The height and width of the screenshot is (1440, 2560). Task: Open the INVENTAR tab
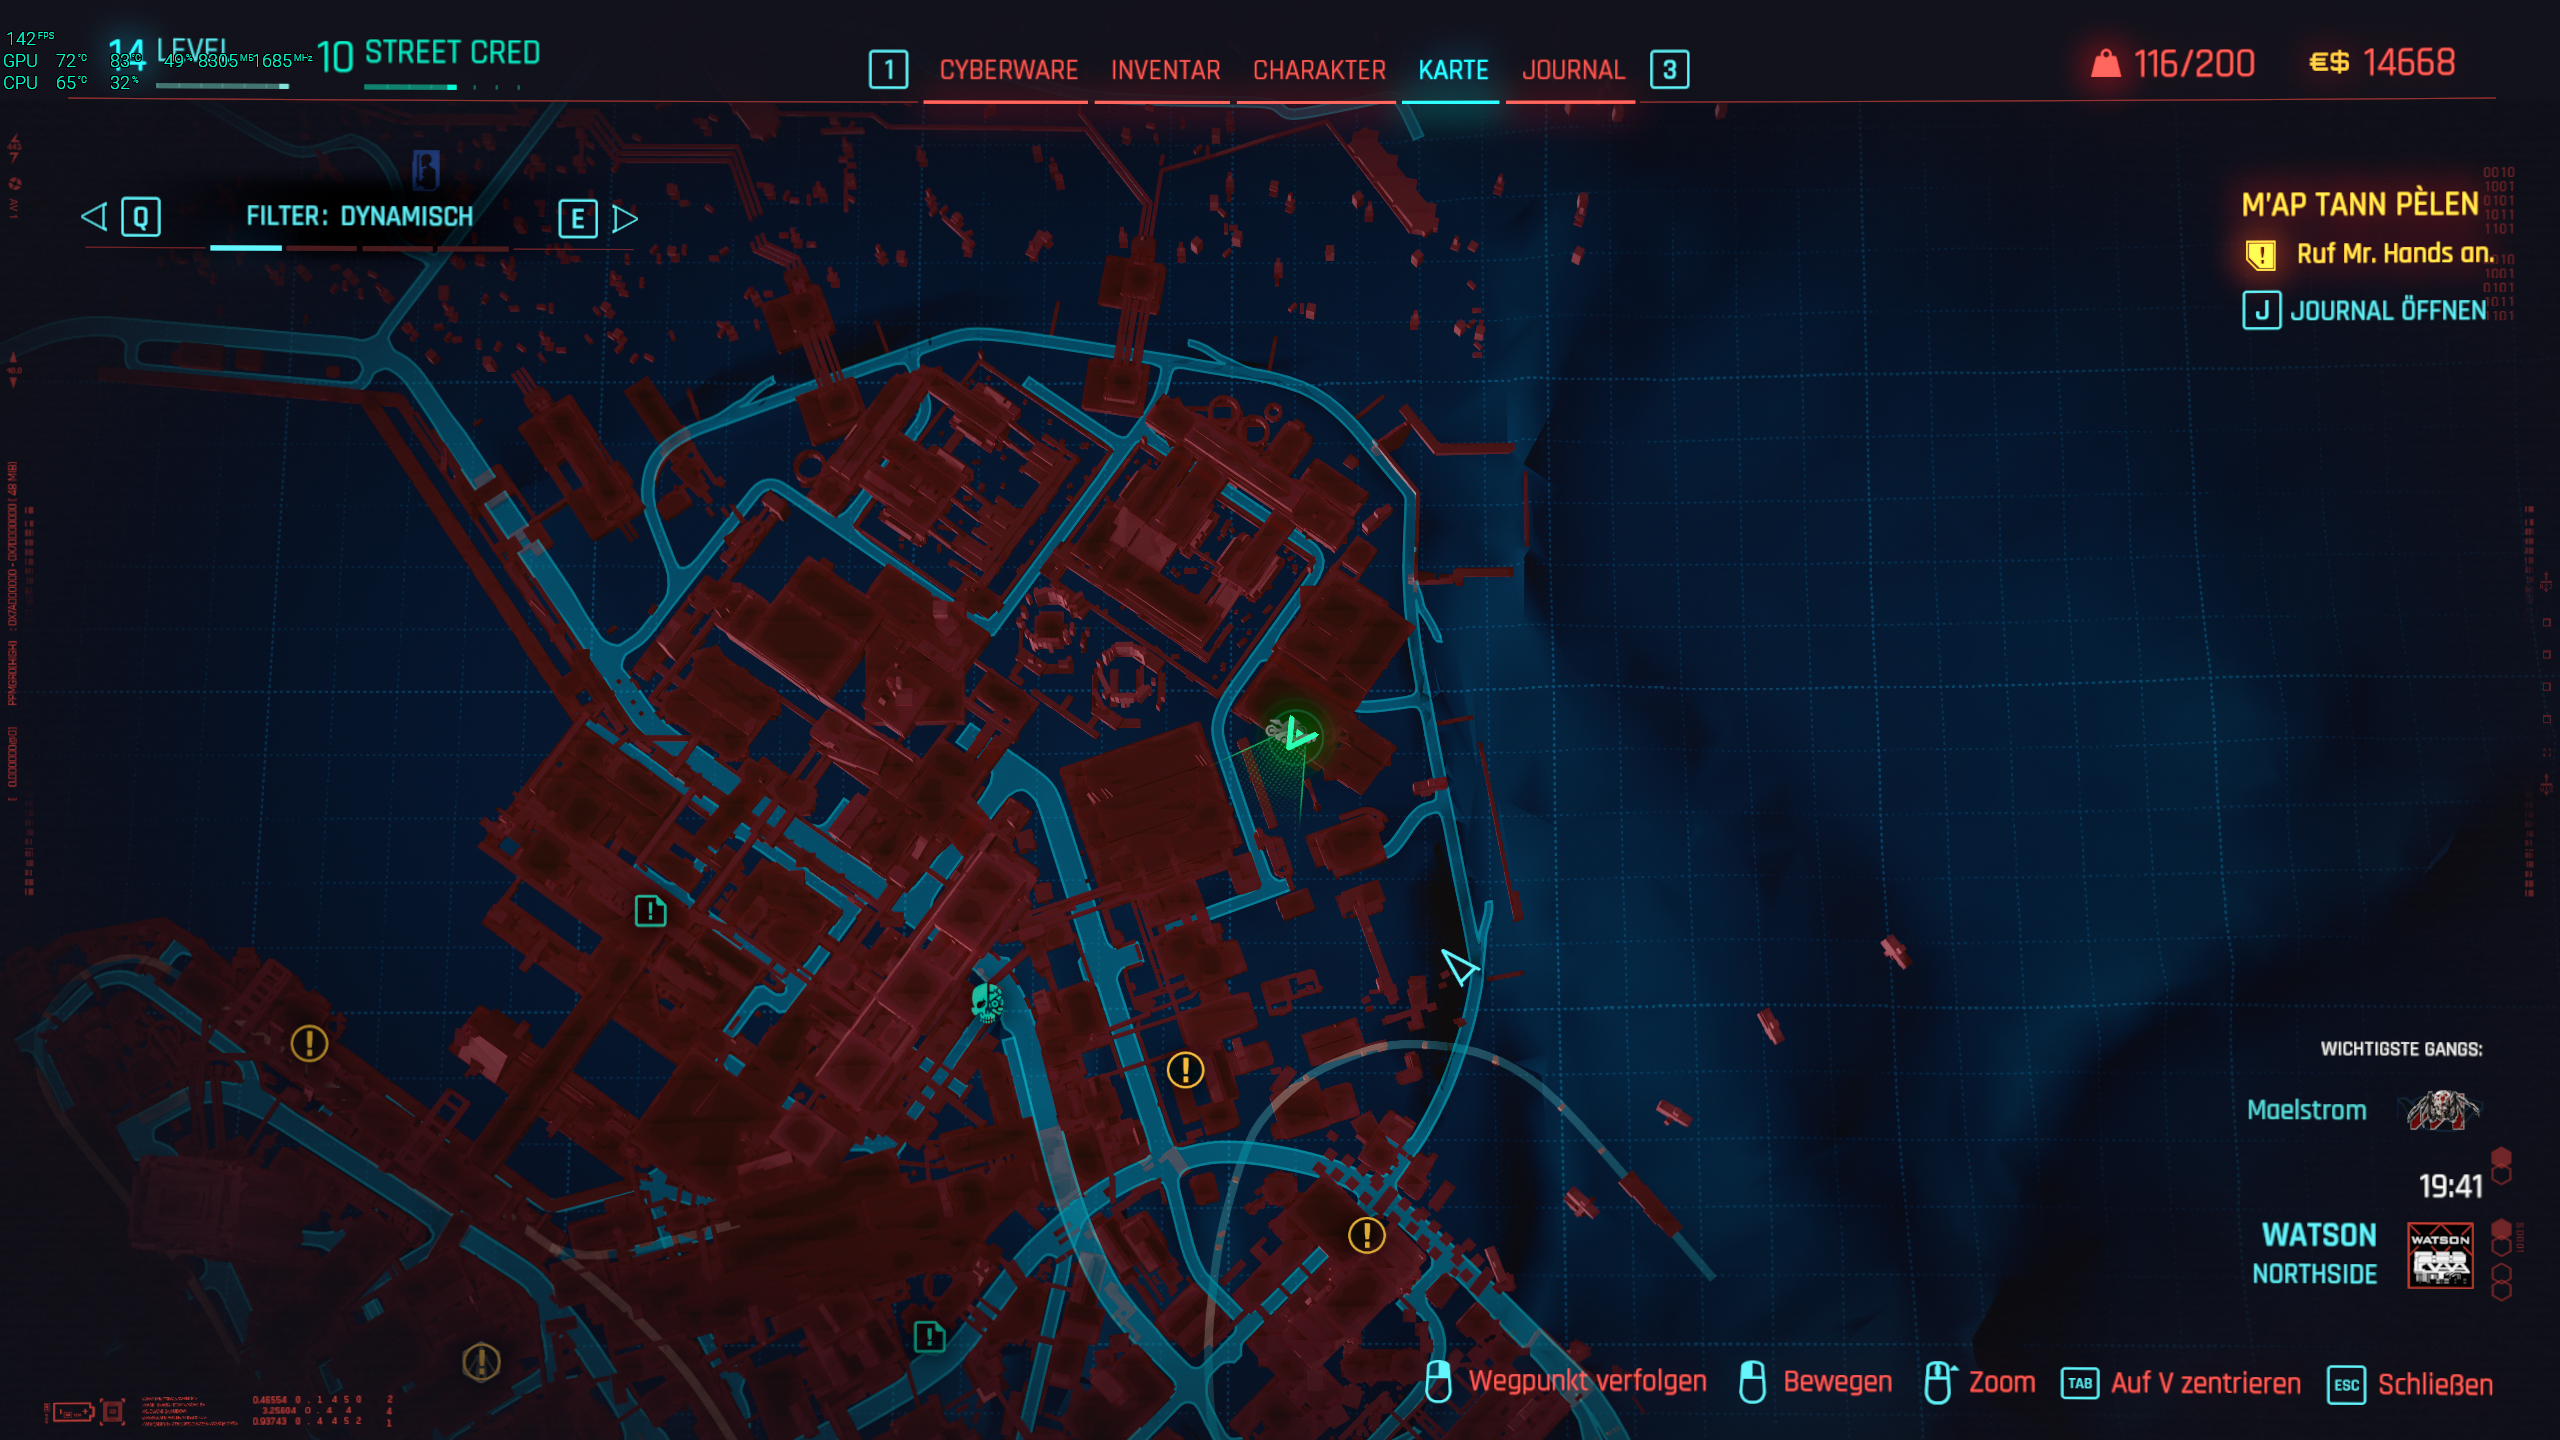(x=1165, y=70)
